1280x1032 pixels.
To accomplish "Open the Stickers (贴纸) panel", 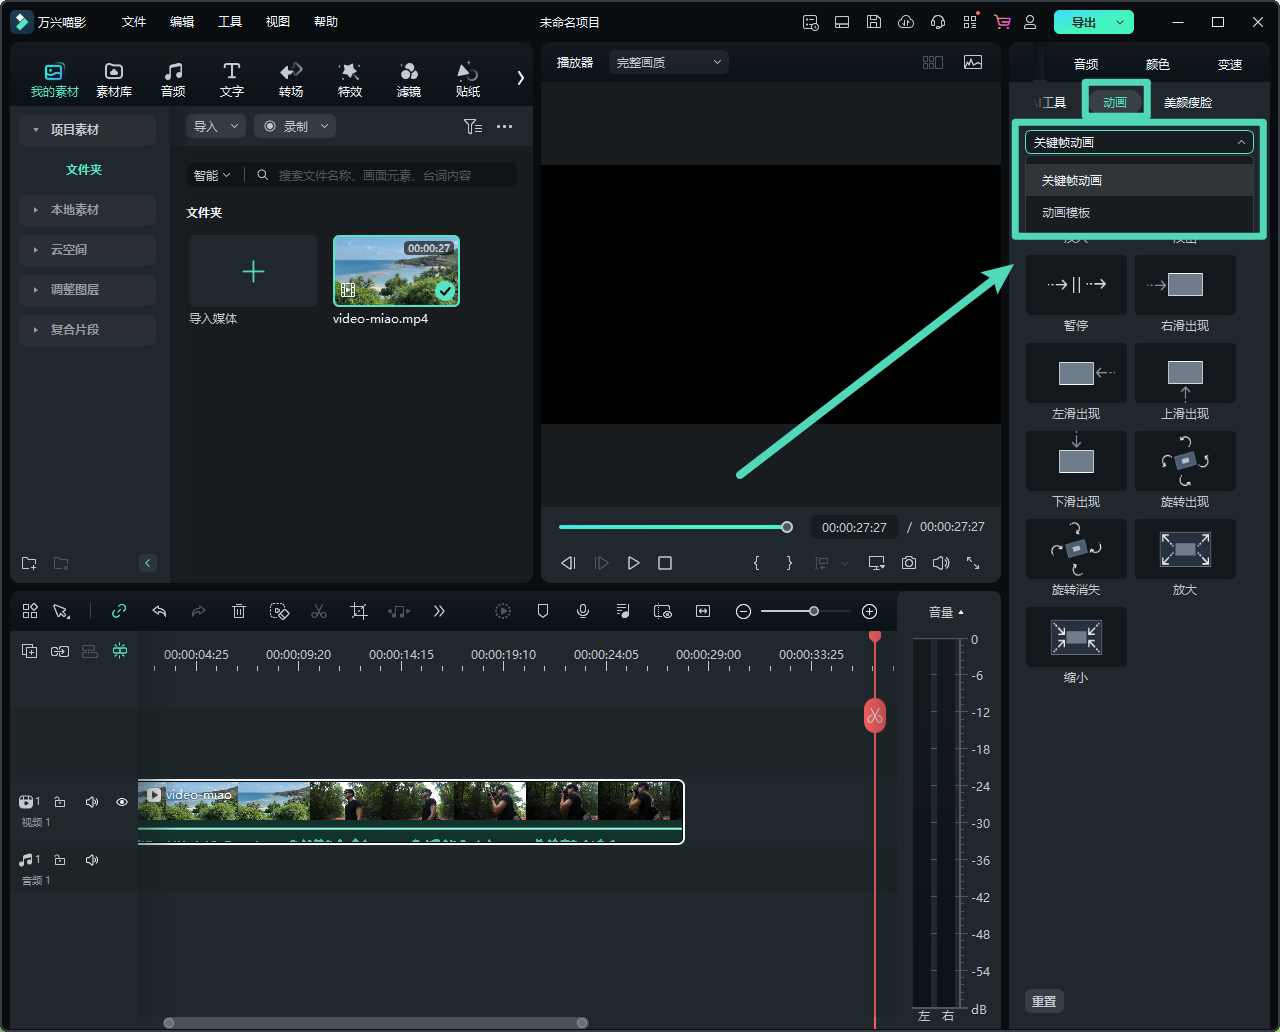I will click(467, 79).
